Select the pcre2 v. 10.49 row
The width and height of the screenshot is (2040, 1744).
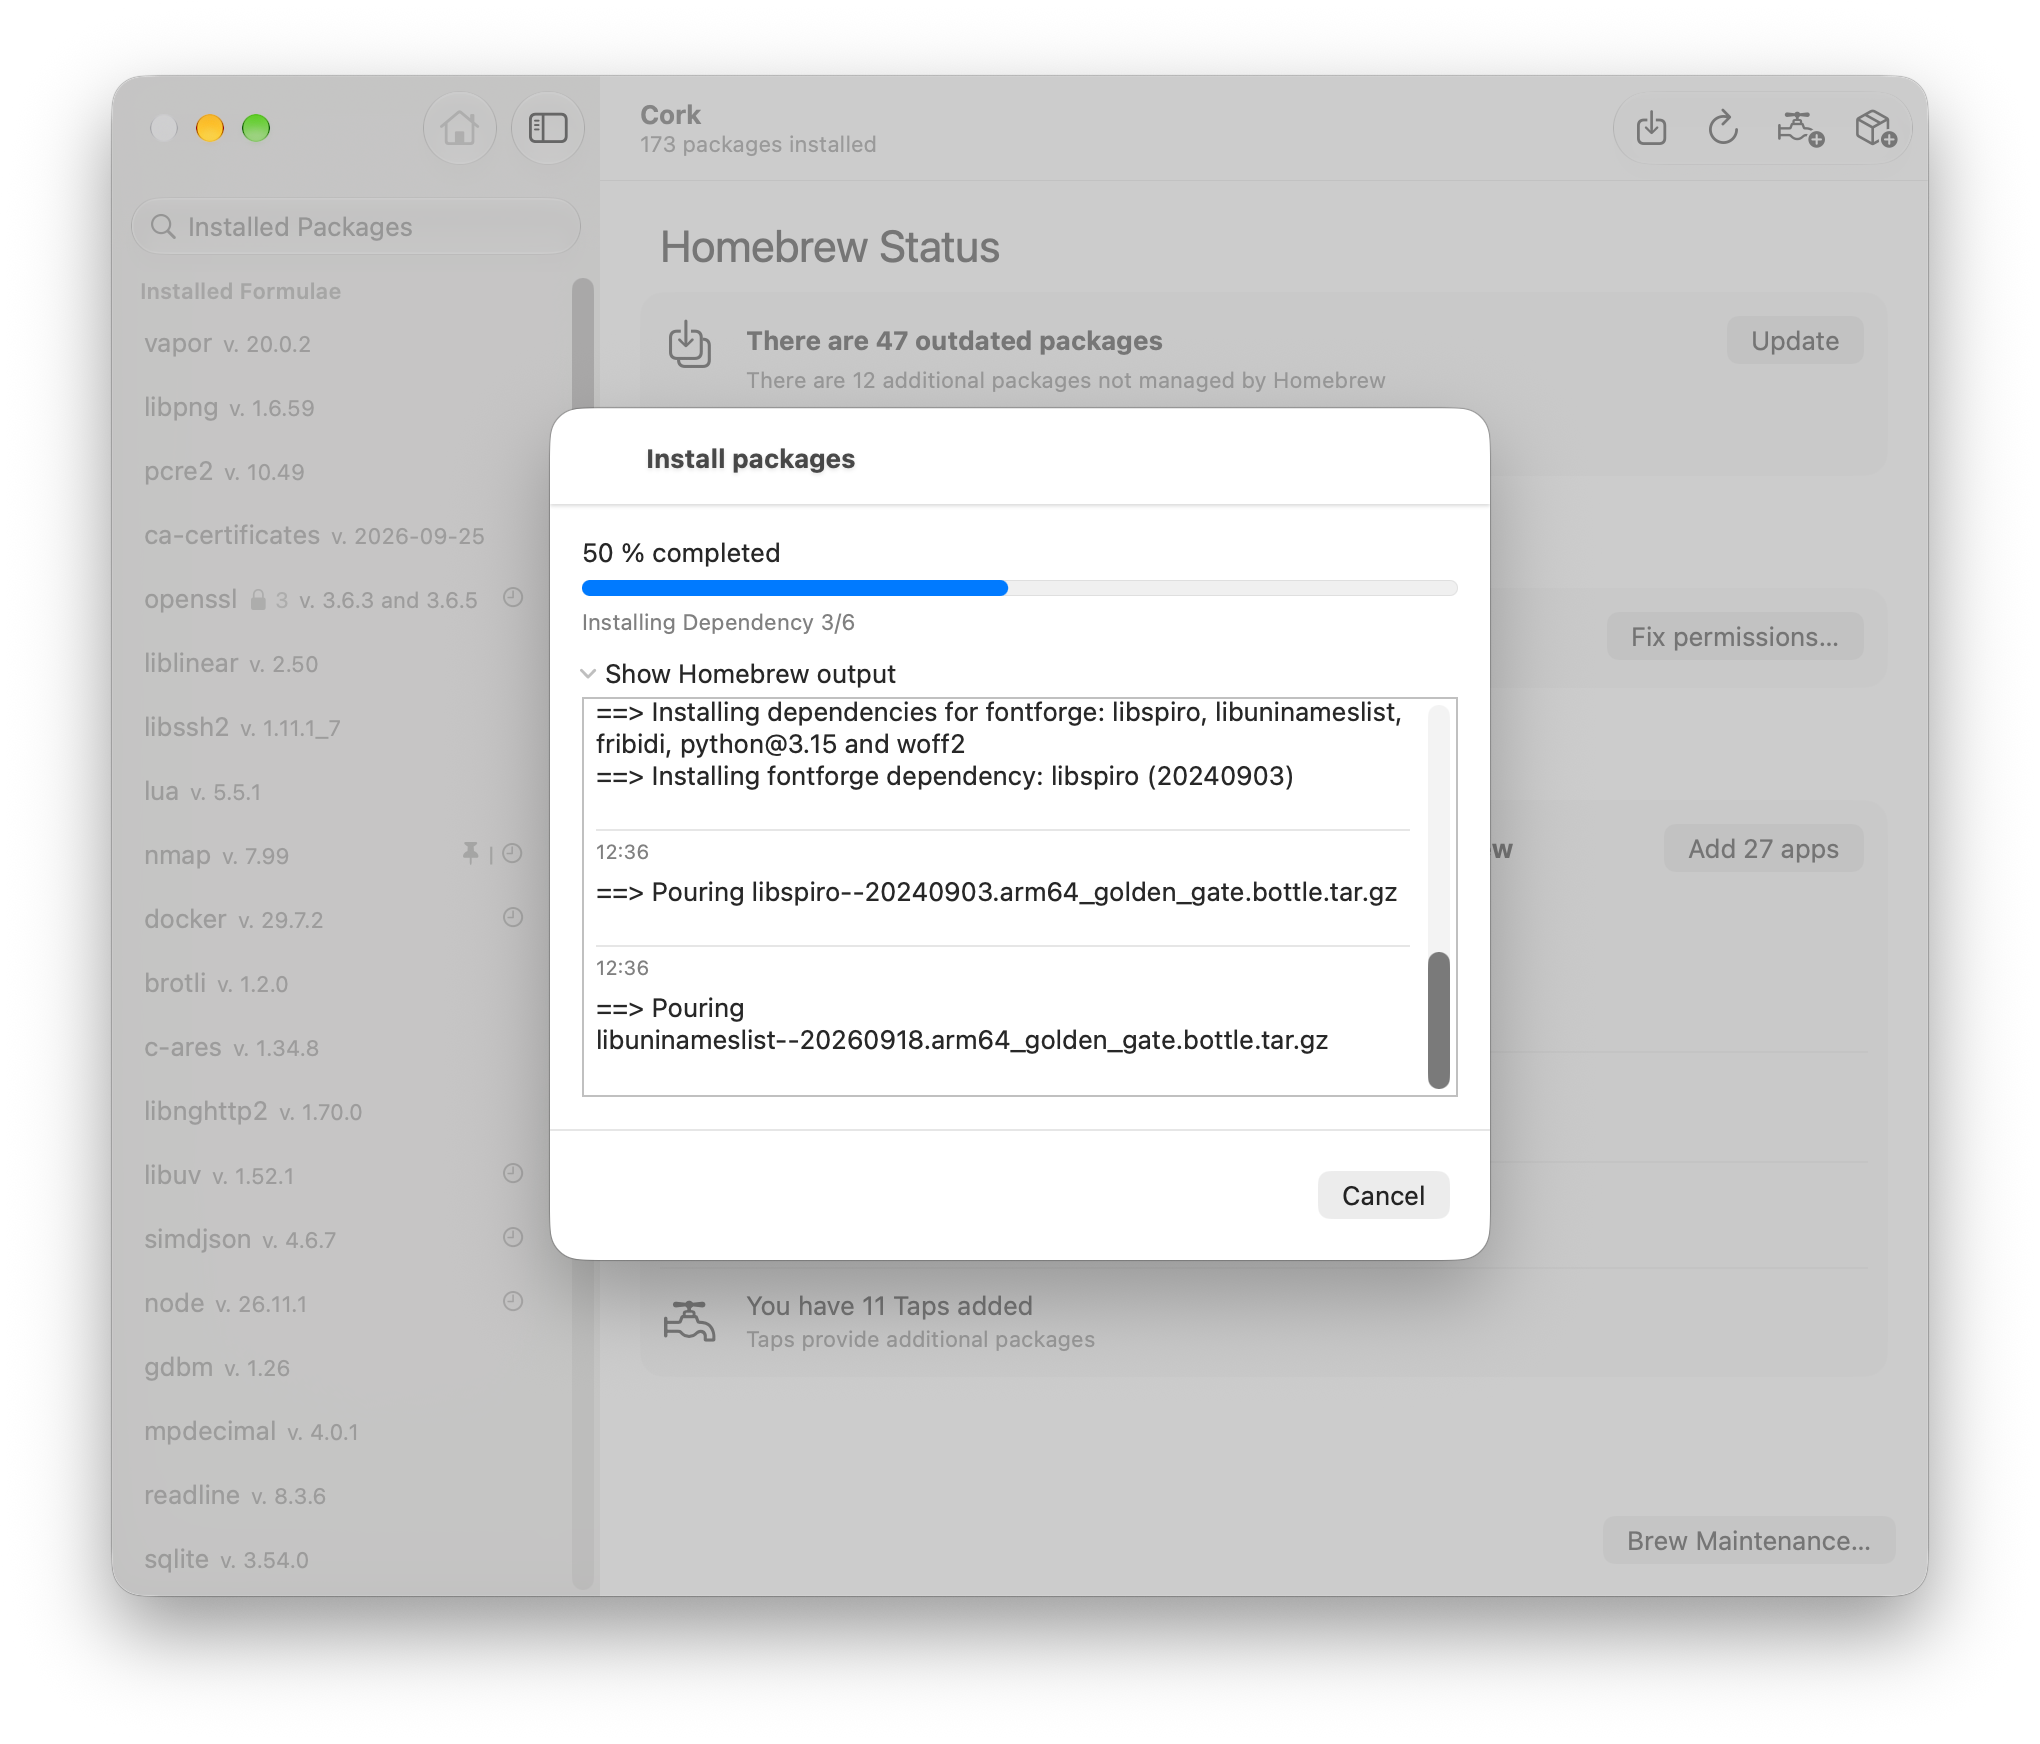point(334,472)
